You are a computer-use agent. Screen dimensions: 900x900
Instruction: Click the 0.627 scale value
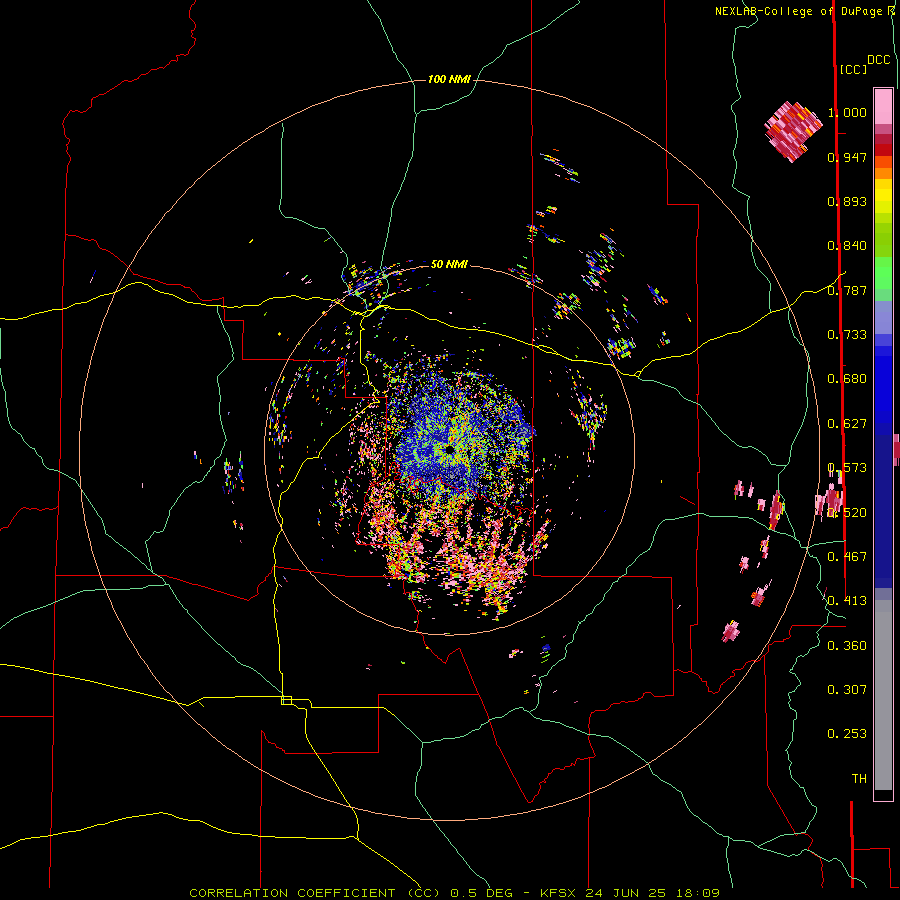coord(847,424)
